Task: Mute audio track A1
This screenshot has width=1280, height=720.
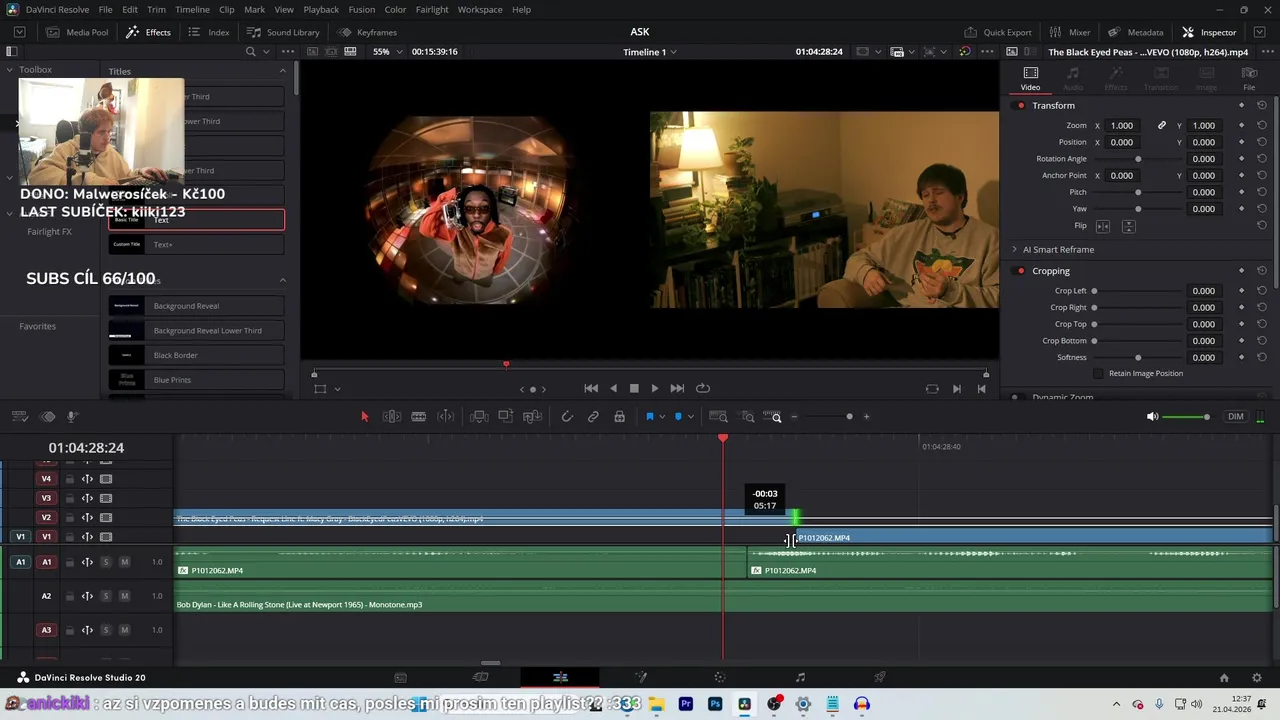Action: [x=124, y=562]
